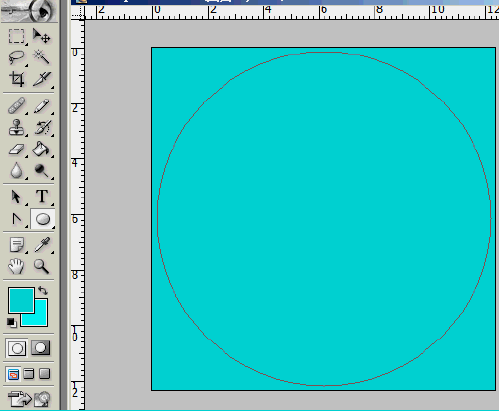Switch to Full Screen with menu bar

(29, 374)
